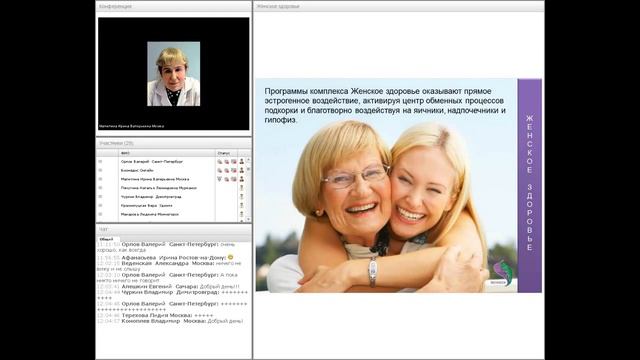Click Веденская Александра's chat message
This screenshot has height=360, width=640.
click(169, 266)
